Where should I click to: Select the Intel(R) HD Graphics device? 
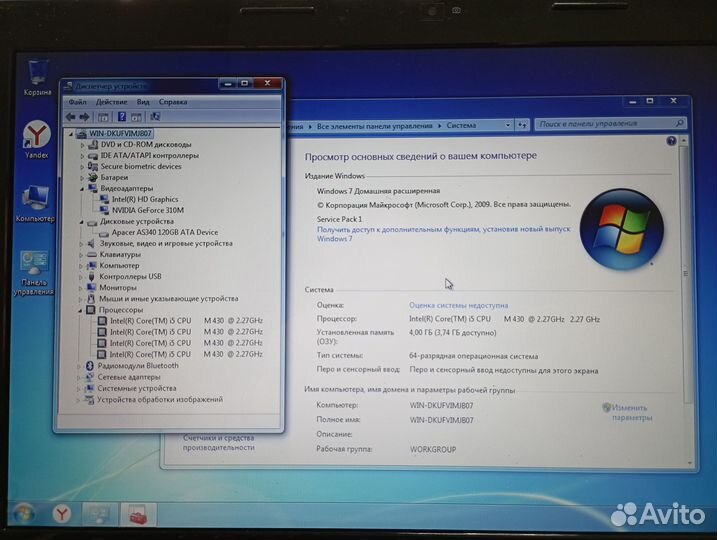click(145, 199)
